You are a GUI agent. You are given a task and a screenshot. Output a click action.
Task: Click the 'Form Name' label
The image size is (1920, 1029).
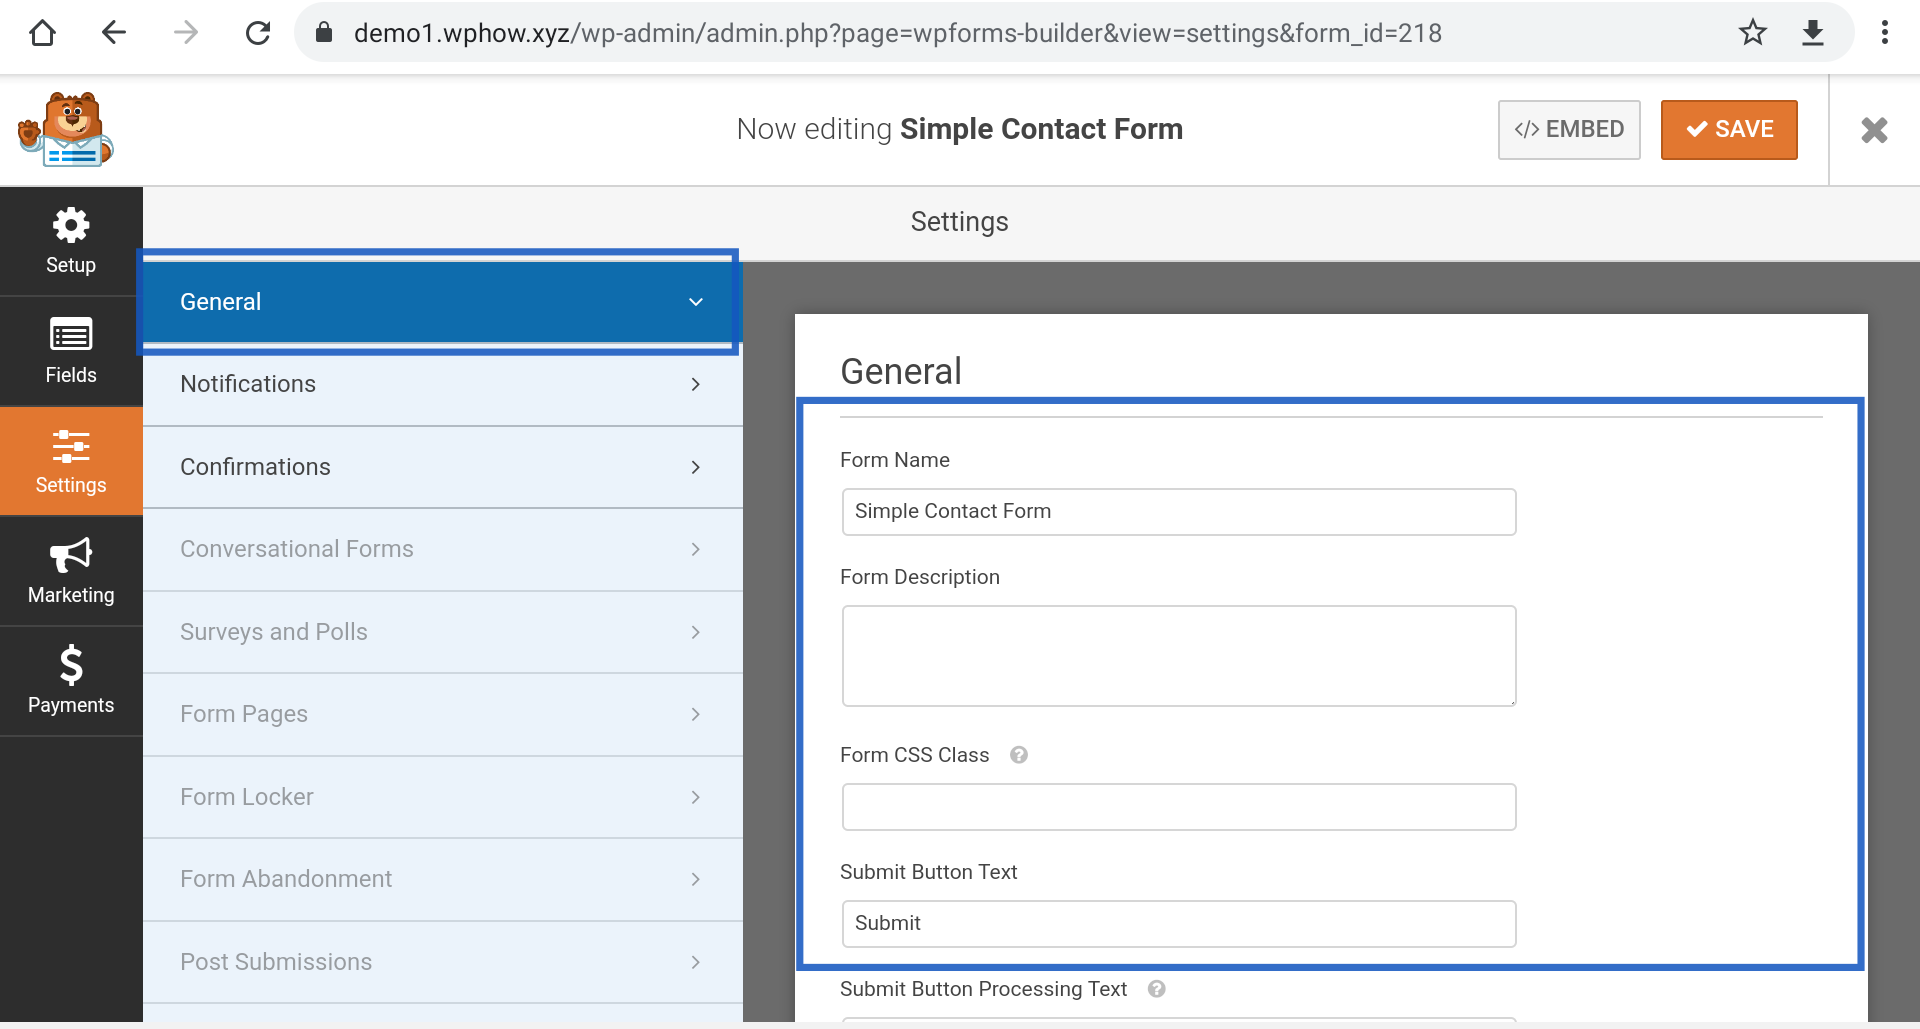(x=895, y=460)
